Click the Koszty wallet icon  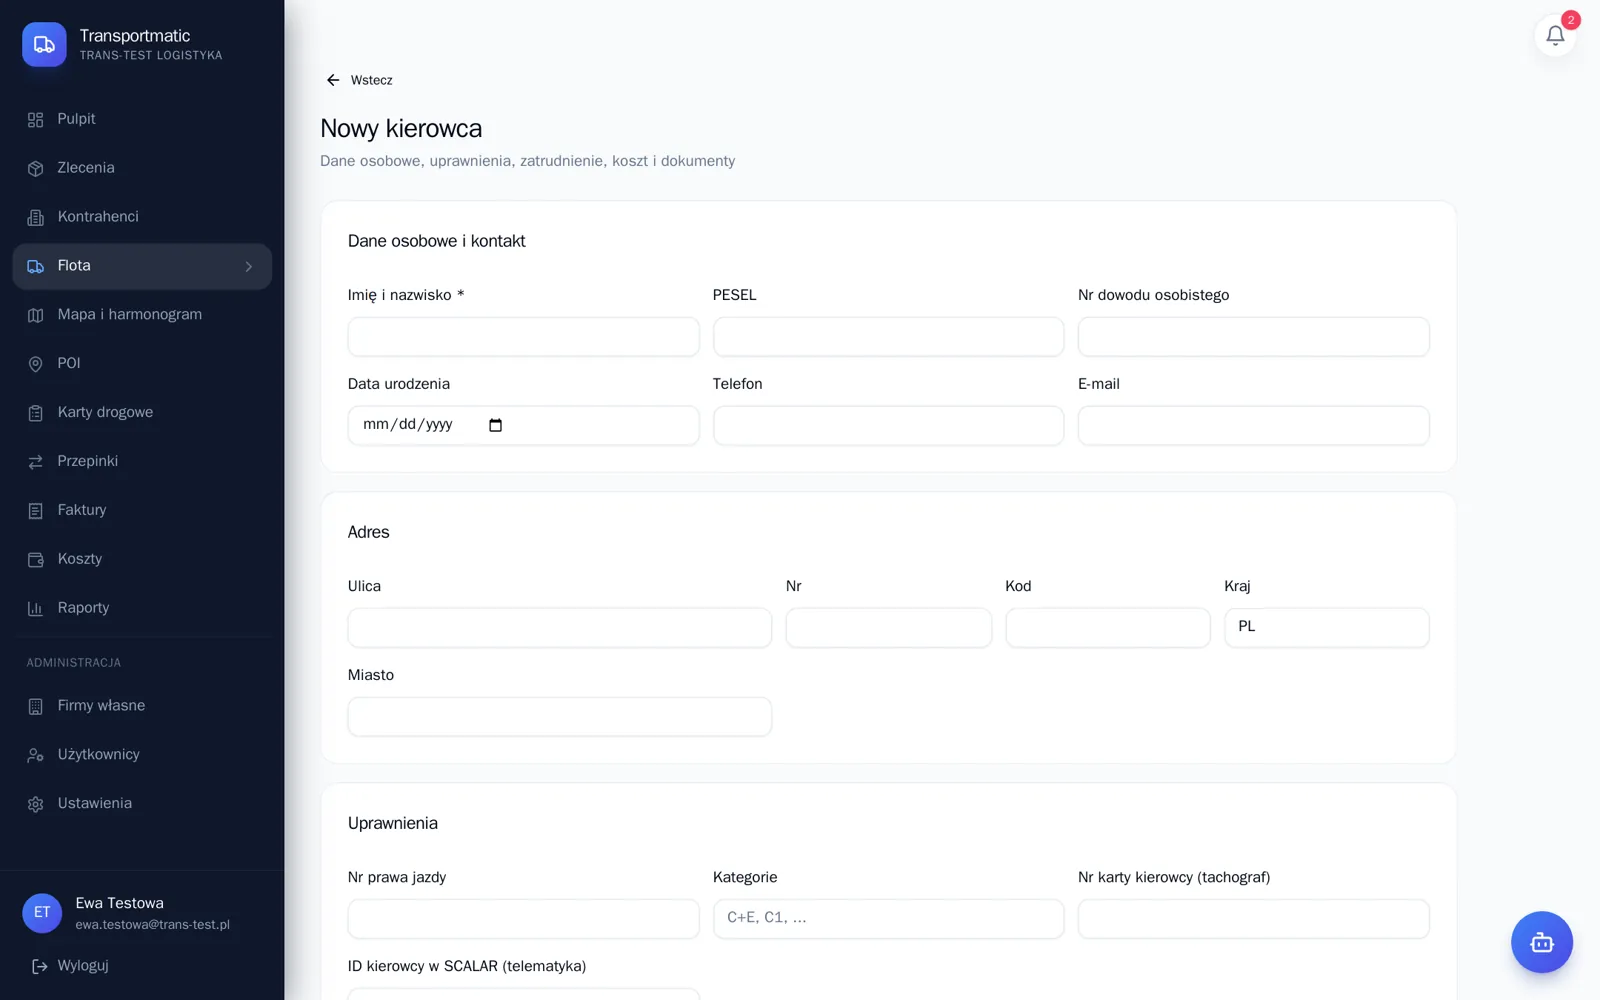(x=36, y=560)
